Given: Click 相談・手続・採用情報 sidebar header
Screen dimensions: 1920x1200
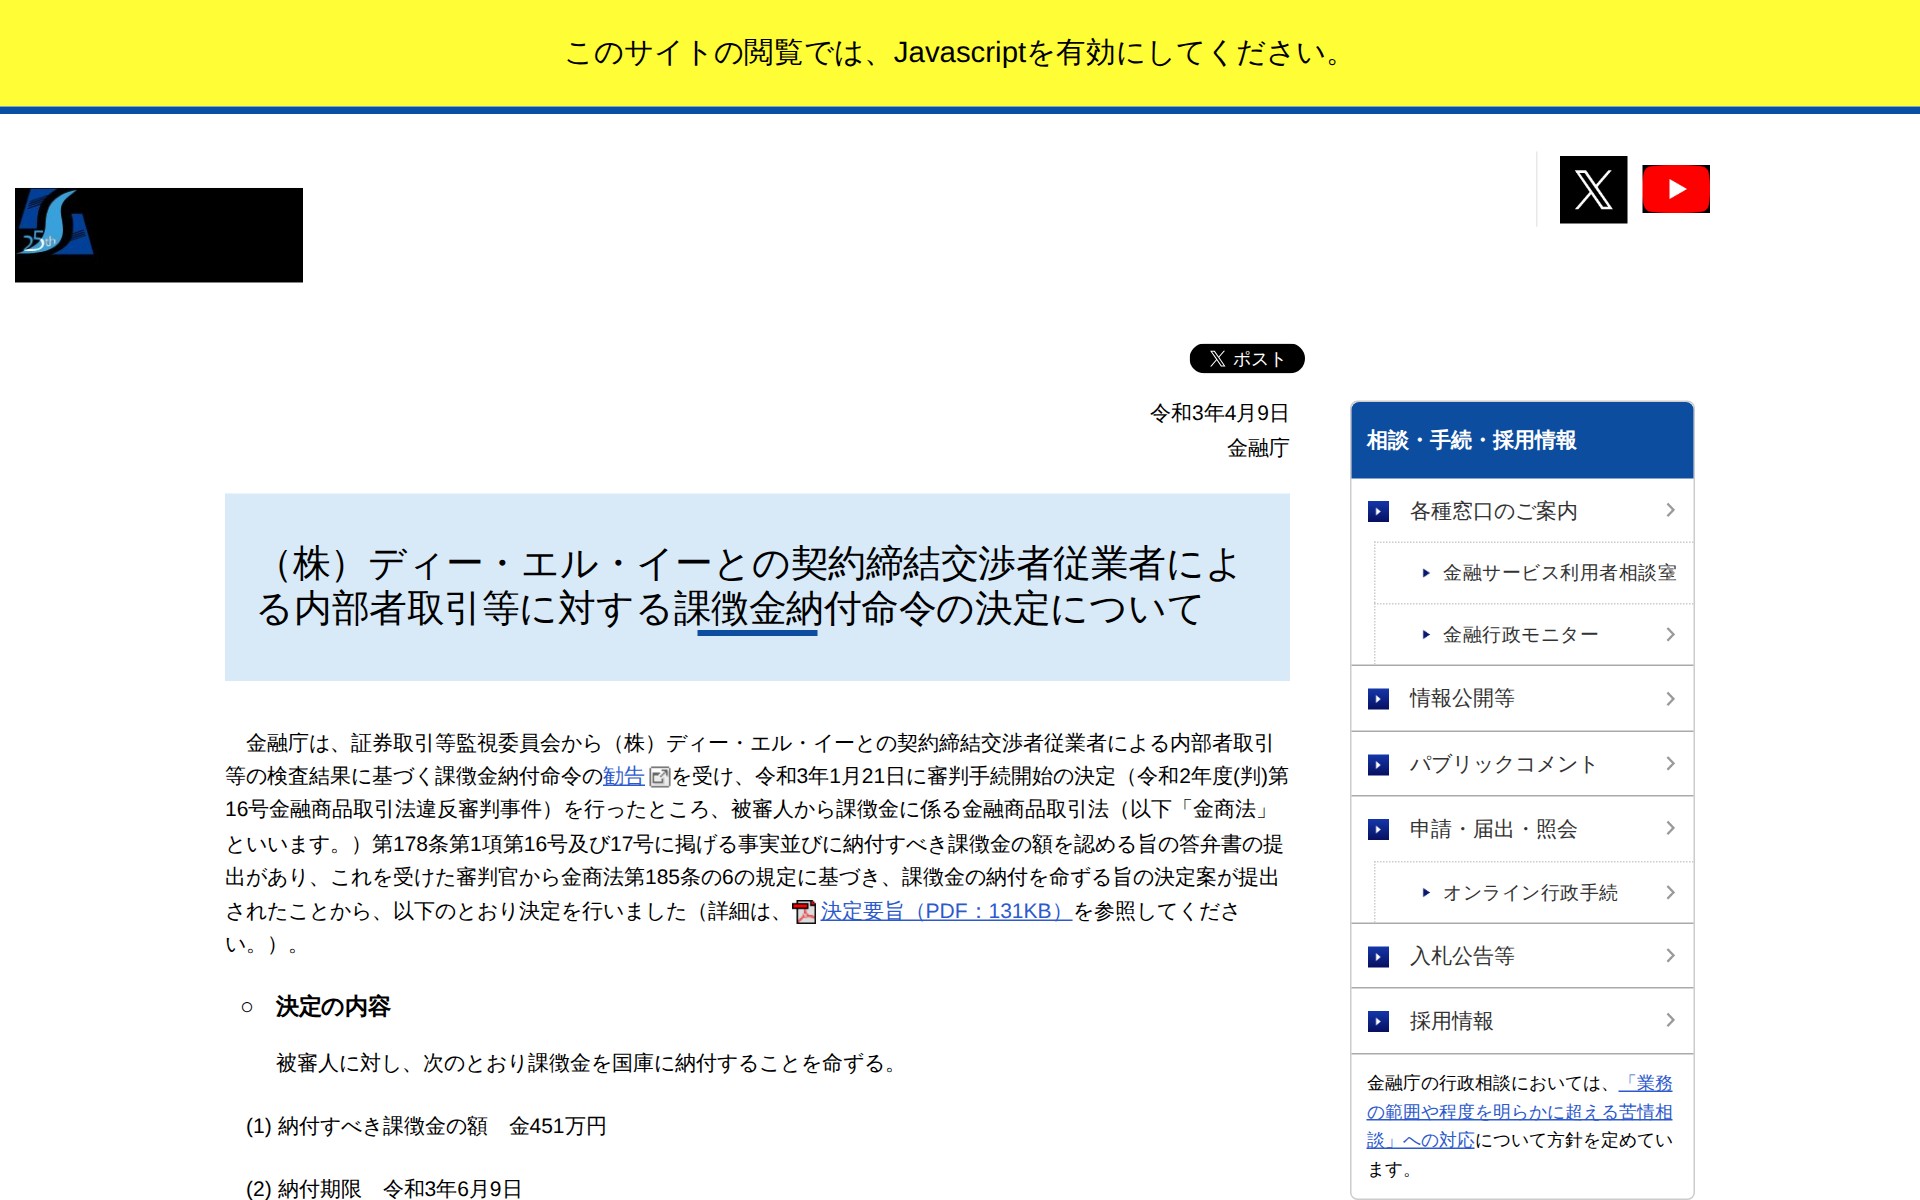Looking at the screenshot, I should pyautogui.click(x=1471, y=441).
